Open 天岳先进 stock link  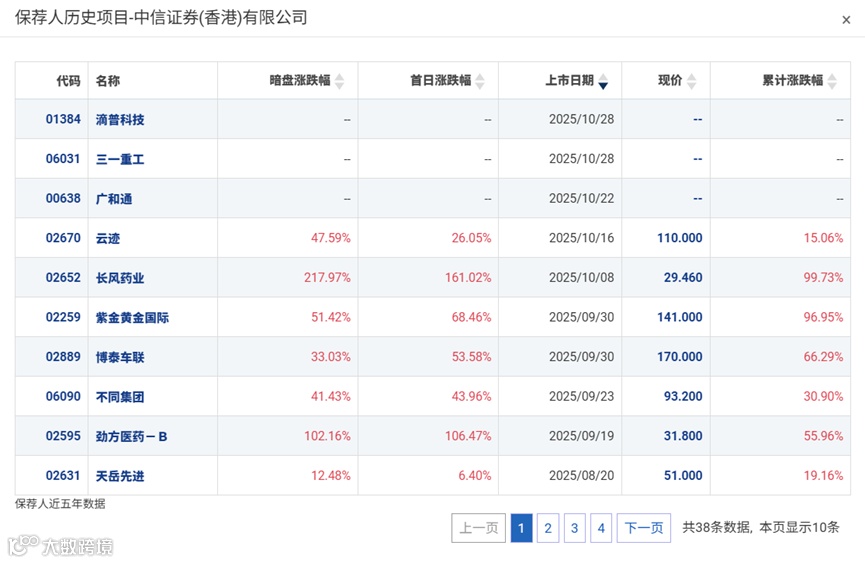[120, 476]
